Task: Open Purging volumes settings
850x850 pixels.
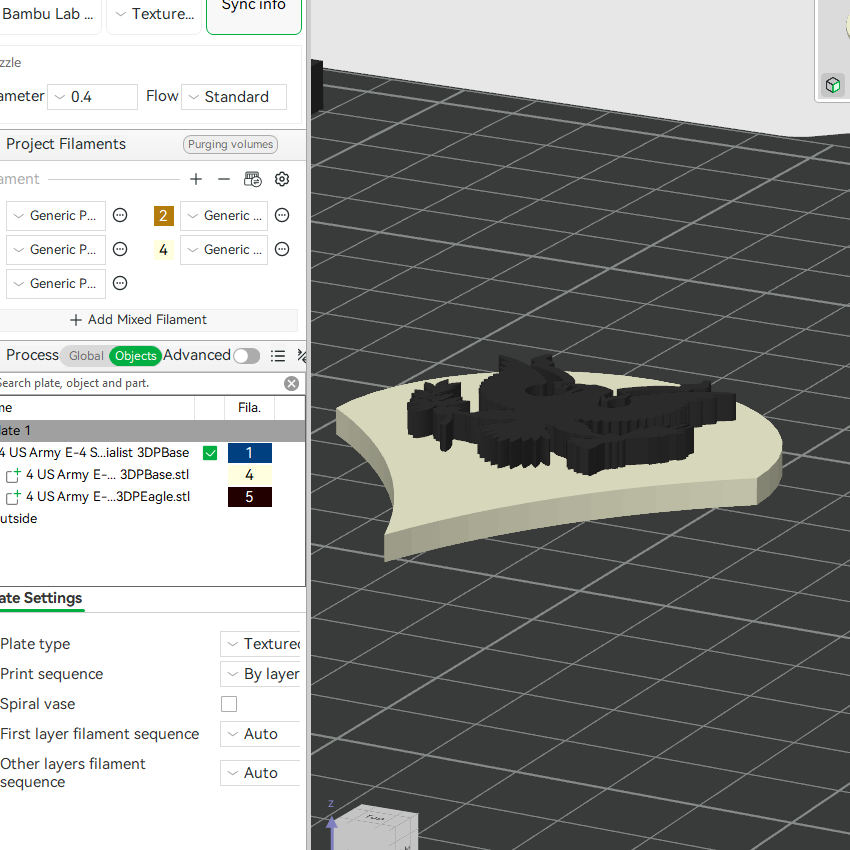Action: (230, 144)
